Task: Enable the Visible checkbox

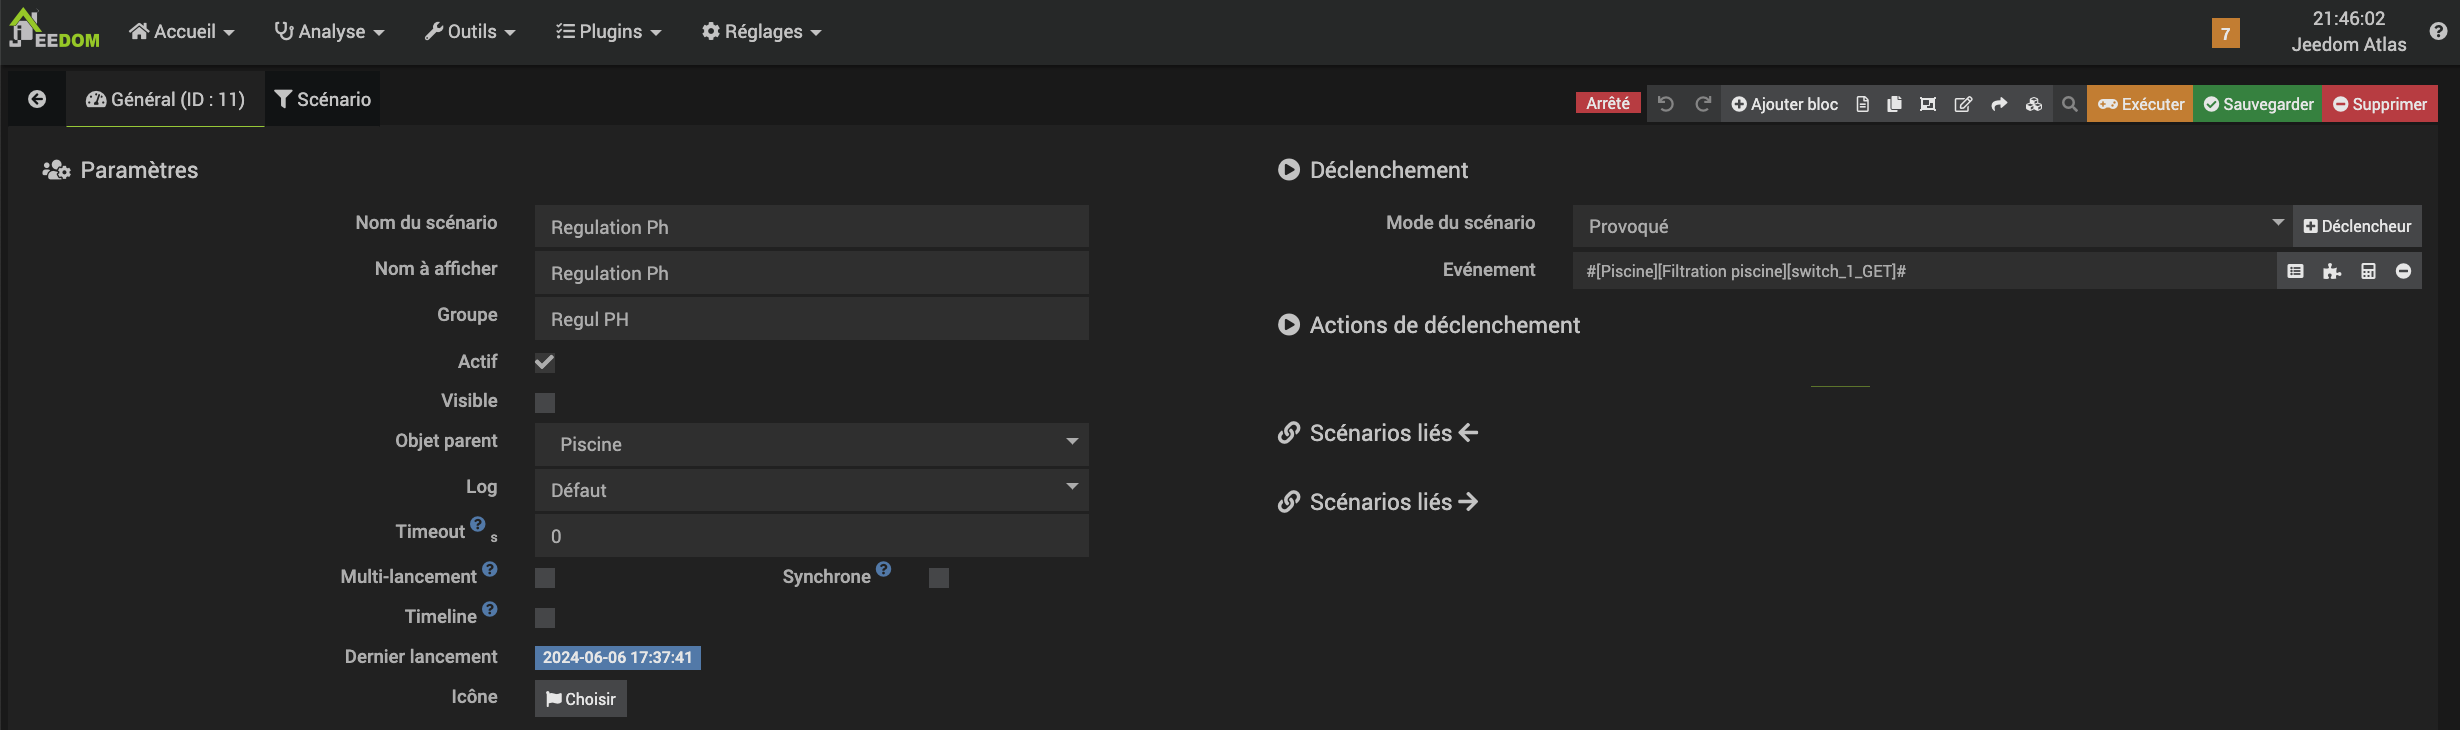Action: [x=545, y=402]
